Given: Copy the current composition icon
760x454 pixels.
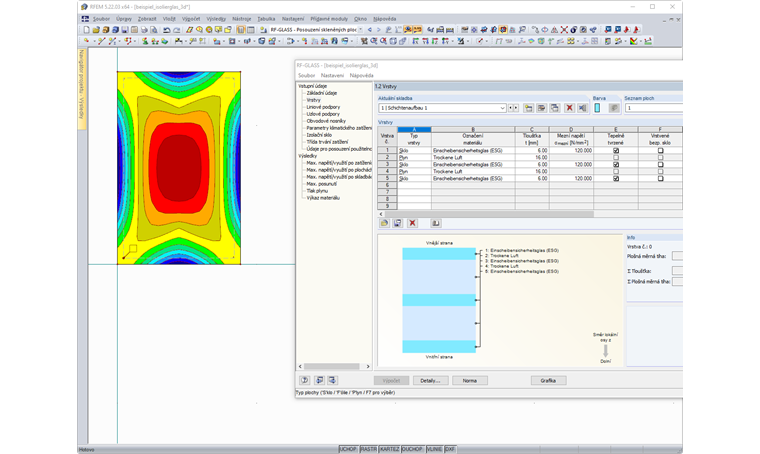Looking at the screenshot, I should tap(555, 108).
